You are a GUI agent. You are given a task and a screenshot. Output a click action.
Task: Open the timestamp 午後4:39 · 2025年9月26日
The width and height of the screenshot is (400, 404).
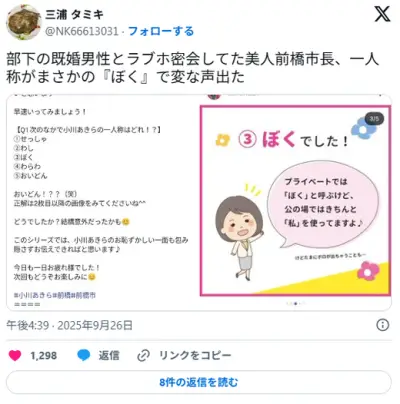(69, 325)
